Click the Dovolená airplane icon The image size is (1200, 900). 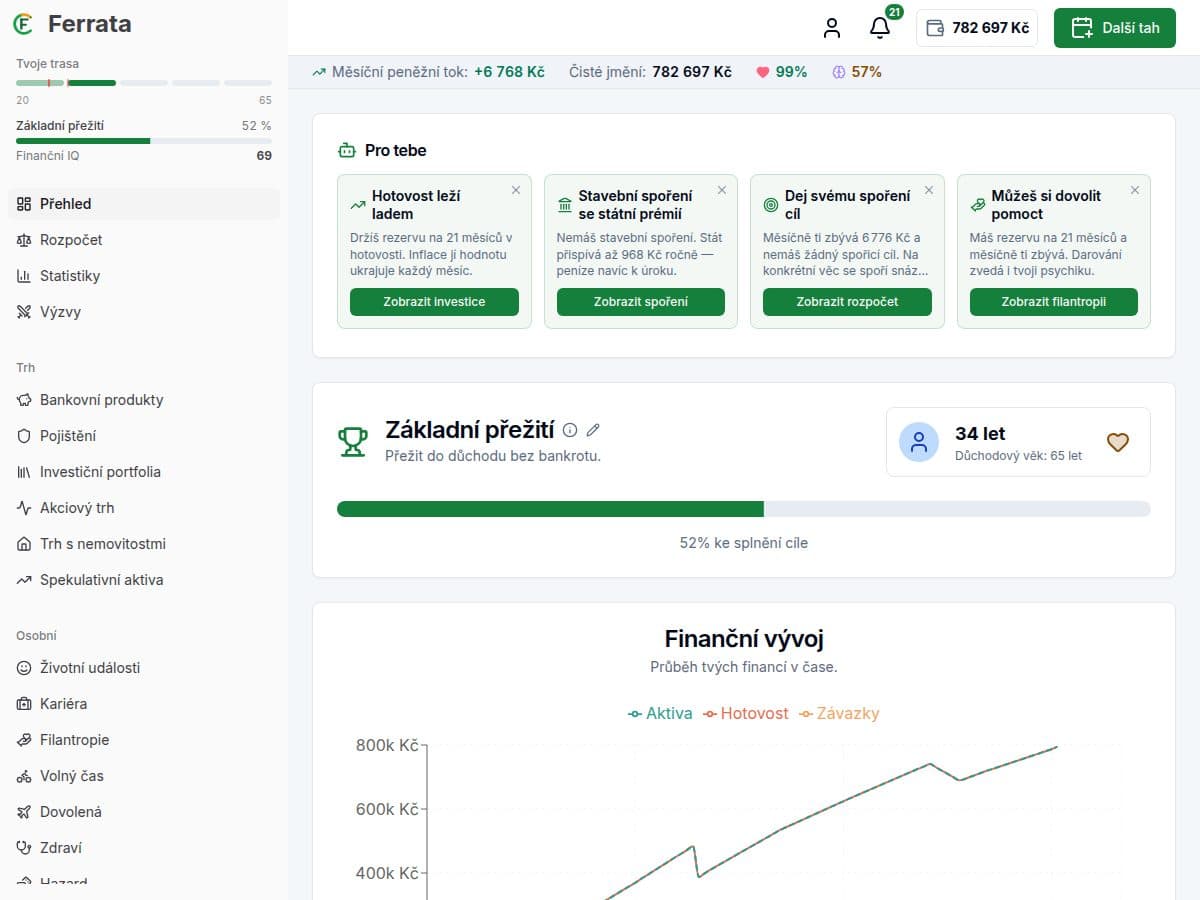[24, 812]
